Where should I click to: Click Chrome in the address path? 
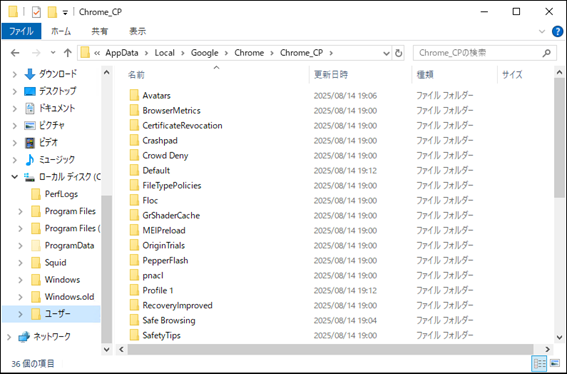click(249, 53)
